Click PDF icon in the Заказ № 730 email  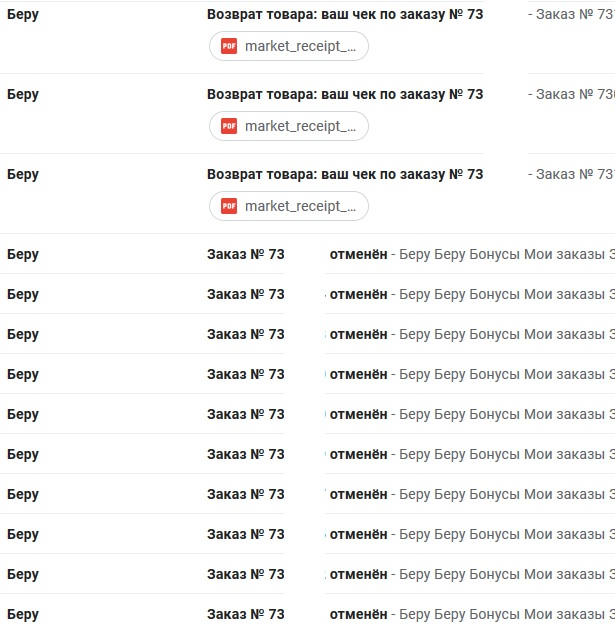coord(229,126)
